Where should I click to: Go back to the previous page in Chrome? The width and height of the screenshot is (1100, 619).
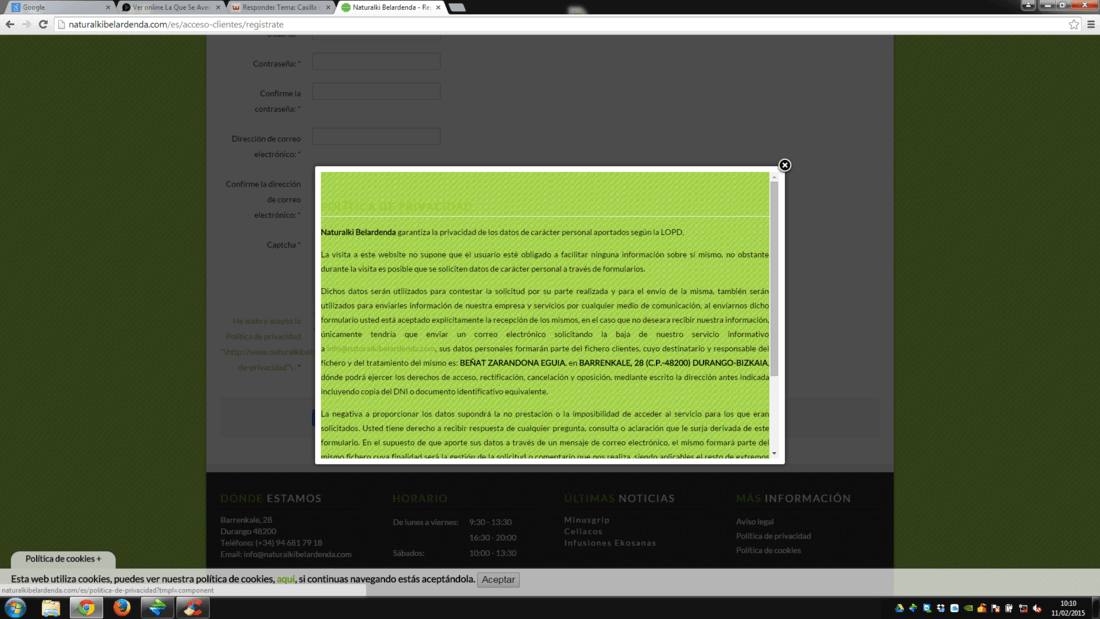[x=10, y=24]
